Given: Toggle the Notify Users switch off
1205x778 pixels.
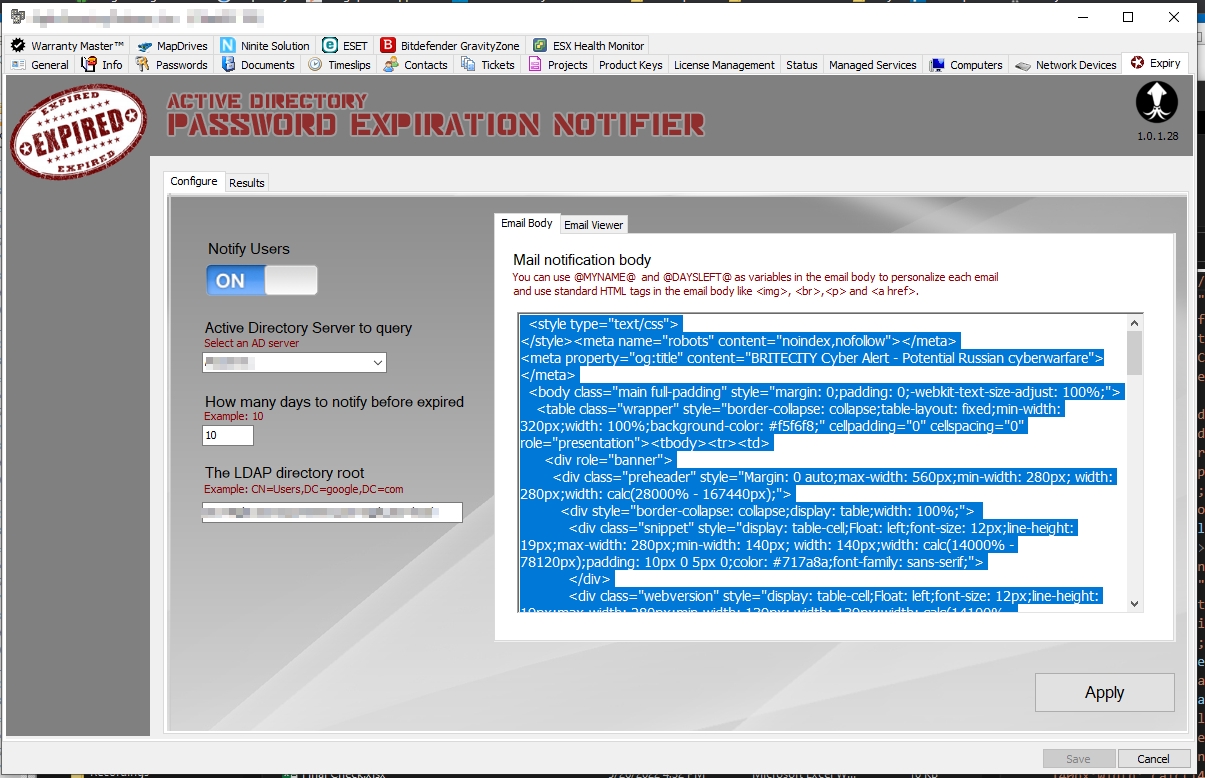Looking at the screenshot, I should click(x=262, y=281).
